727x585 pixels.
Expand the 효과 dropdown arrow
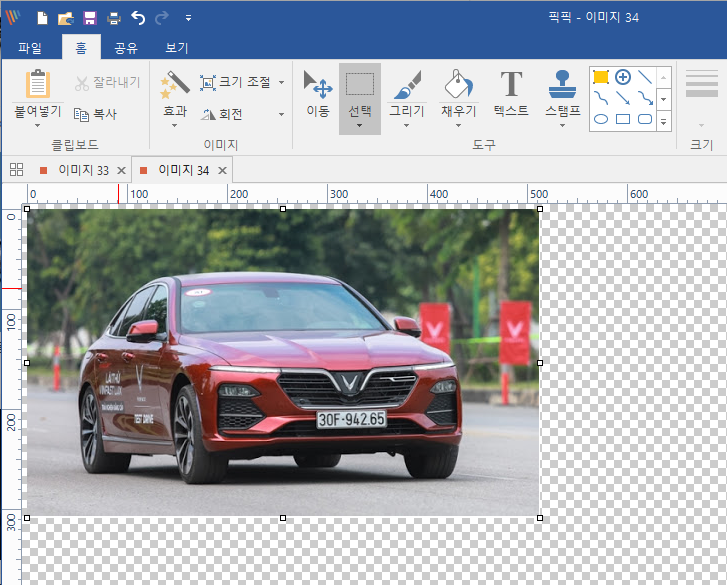point(175,126)
